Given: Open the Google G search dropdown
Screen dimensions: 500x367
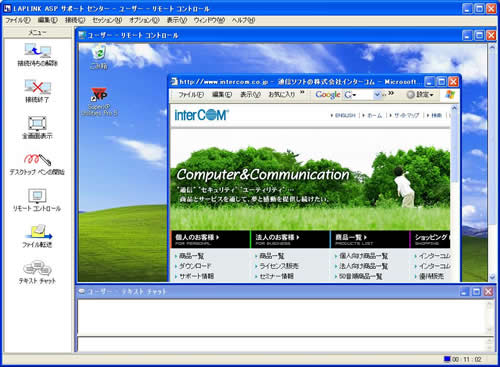Looking at the screenshot, I should (x=351, y=95).
